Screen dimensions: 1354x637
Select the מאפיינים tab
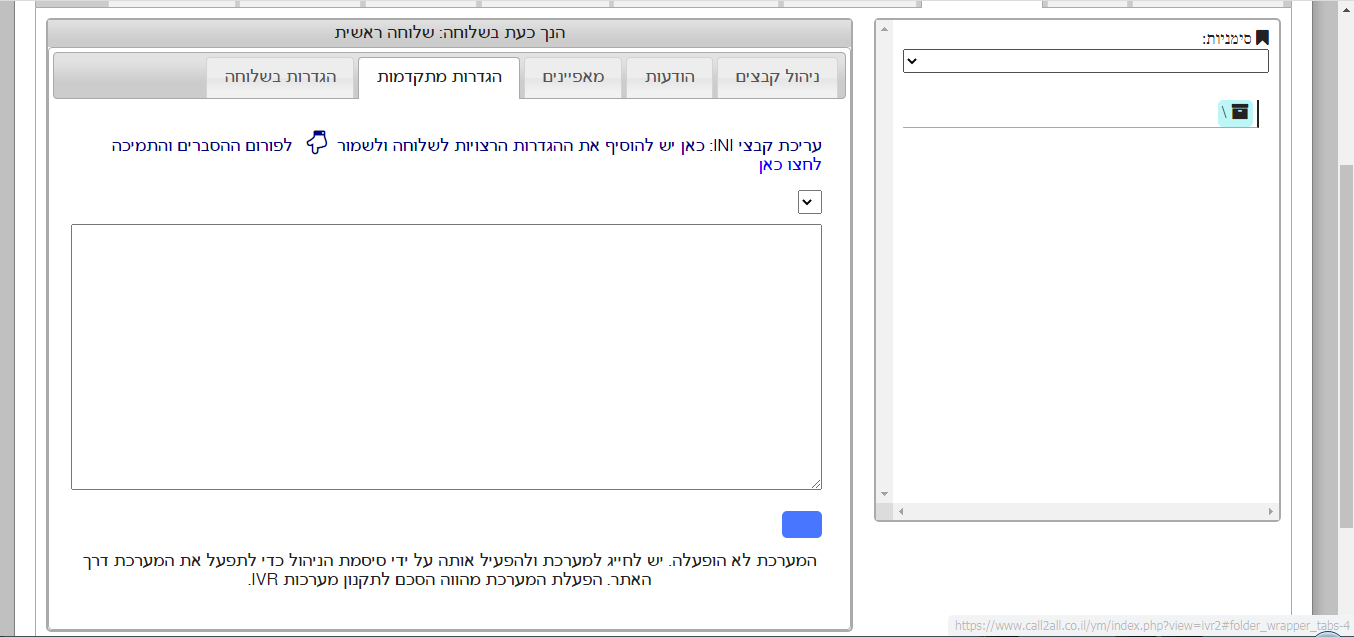[573, 77]
